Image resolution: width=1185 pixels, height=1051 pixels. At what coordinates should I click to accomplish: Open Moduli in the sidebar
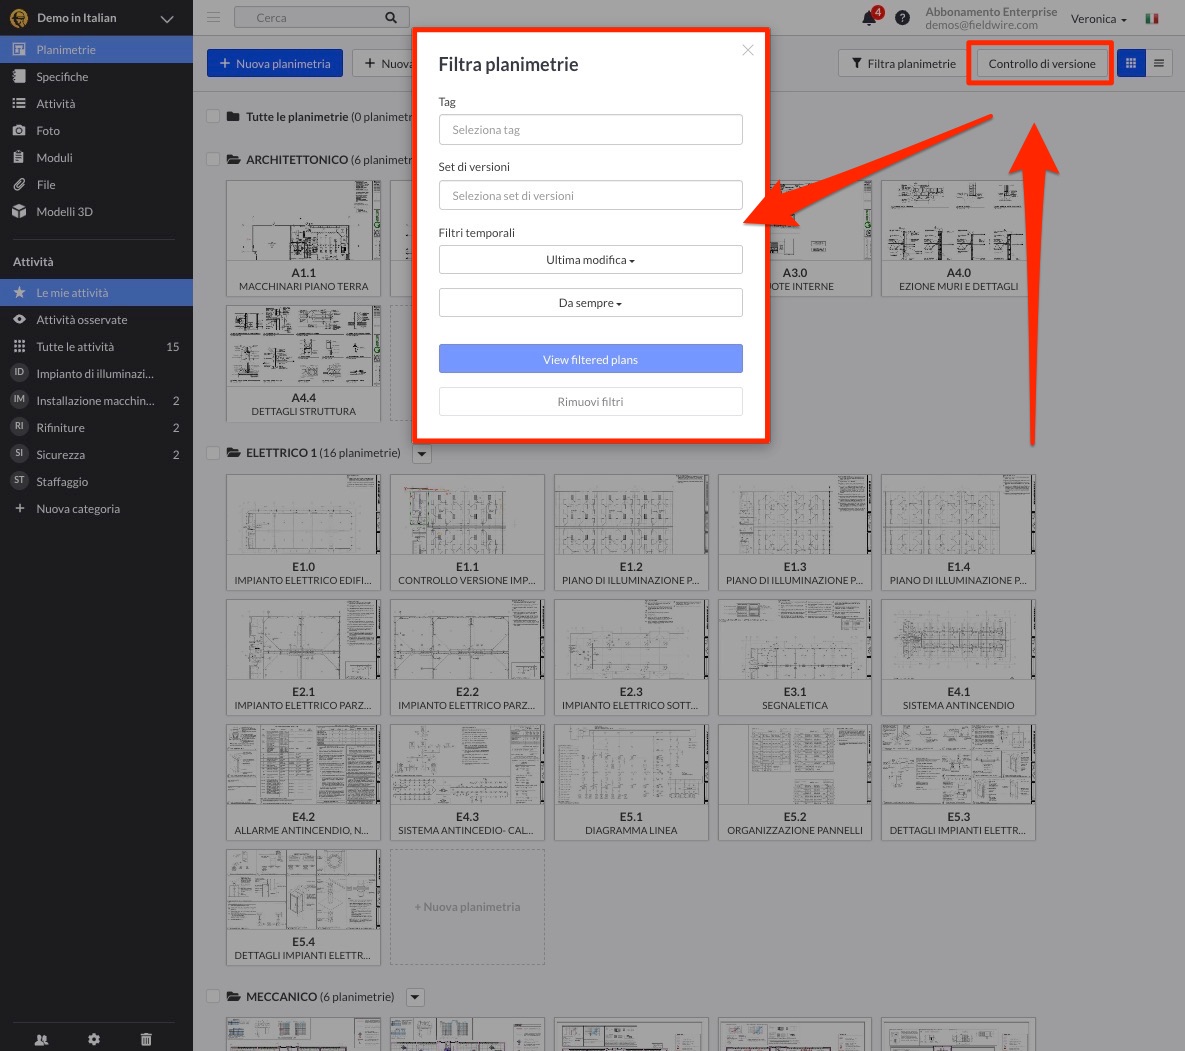(96, 157)
